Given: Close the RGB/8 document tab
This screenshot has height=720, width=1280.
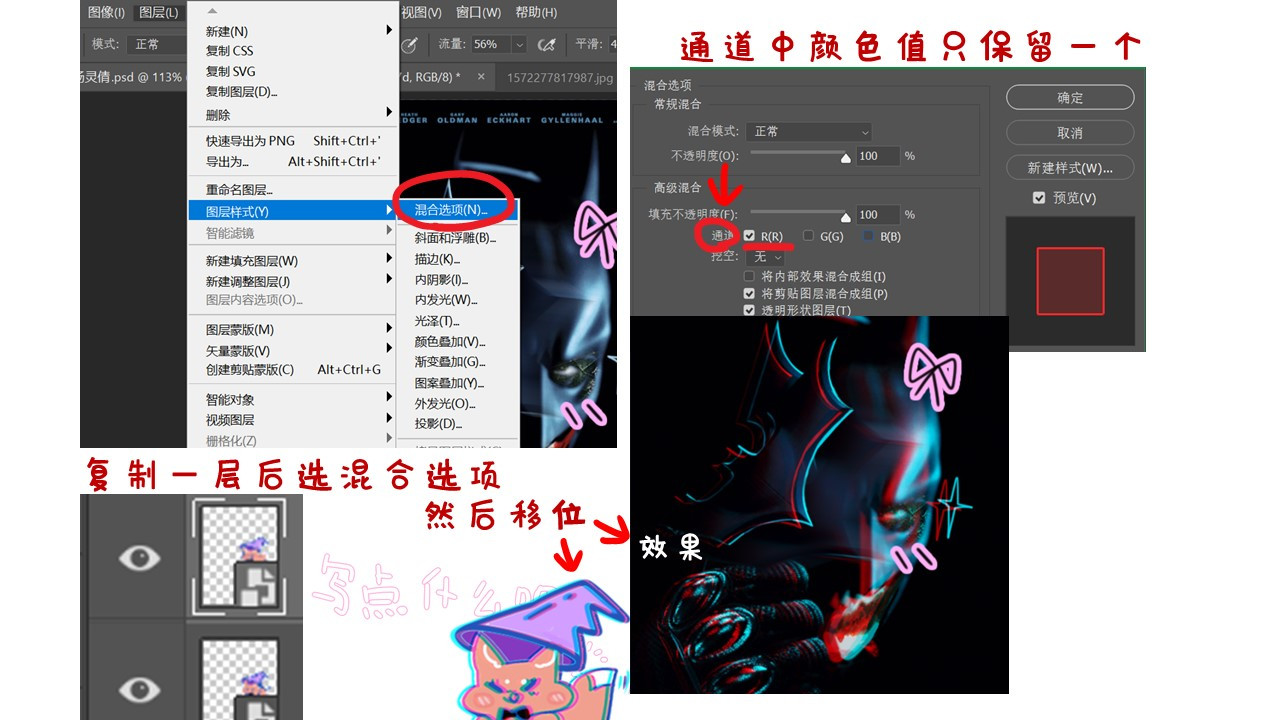Looking at the screenshot, I should click(x=481, y=77).
